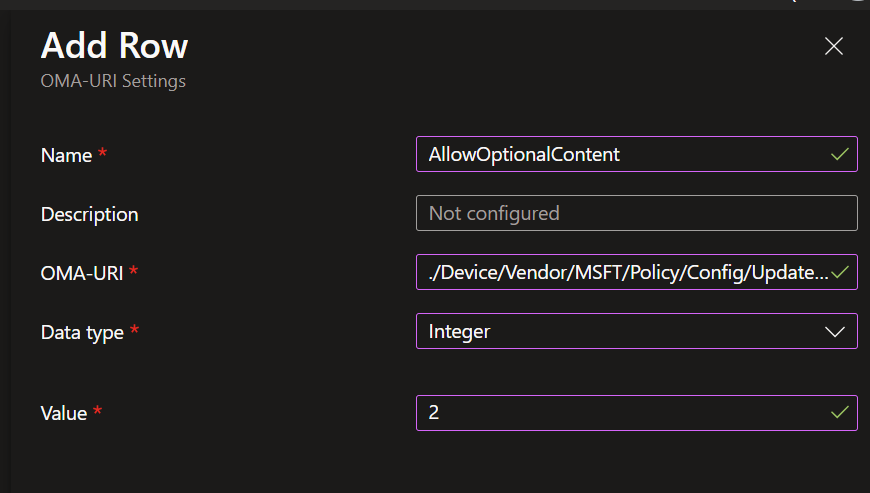Click the Add Row heading
Image resolution: width=870 pixels, height=493 pixels.
(113, 46)
